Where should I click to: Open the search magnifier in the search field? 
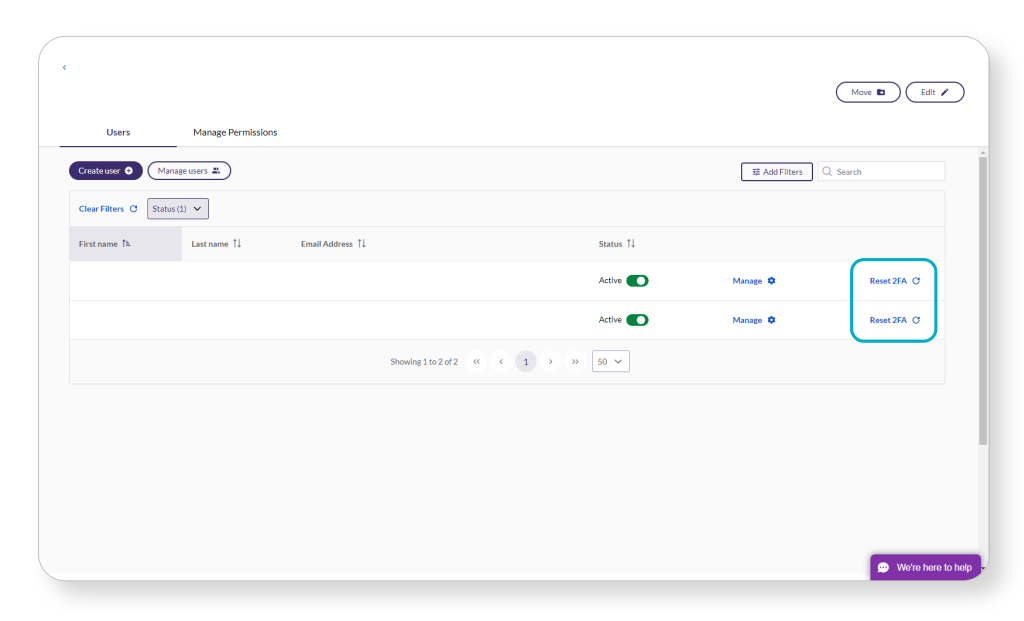point(826,171)
